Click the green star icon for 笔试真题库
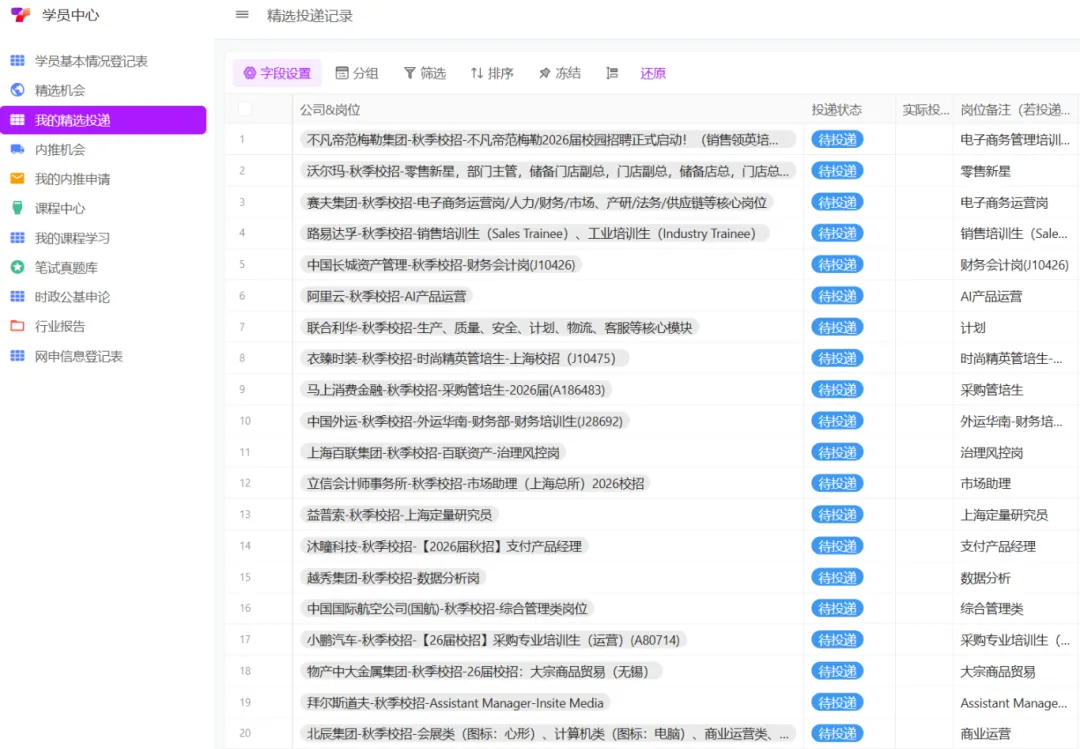 pyautogui.click(x=17, y=267)
